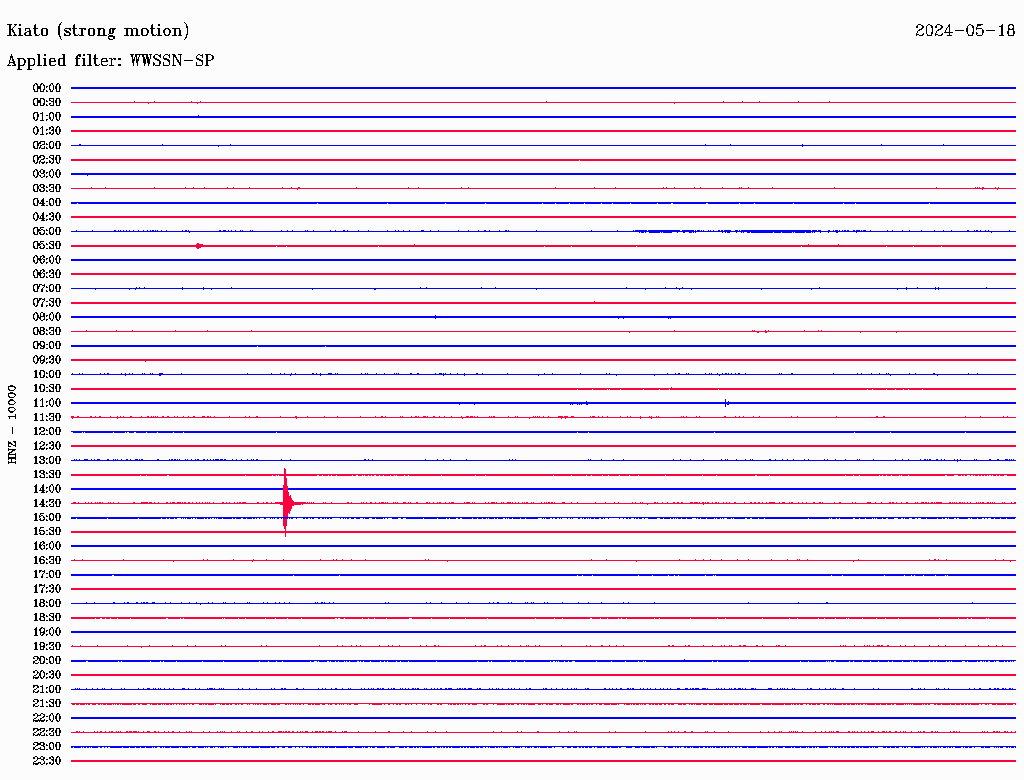Select the 19:30 time label
Screen dimensions: 1024x780
pos(47,646)
